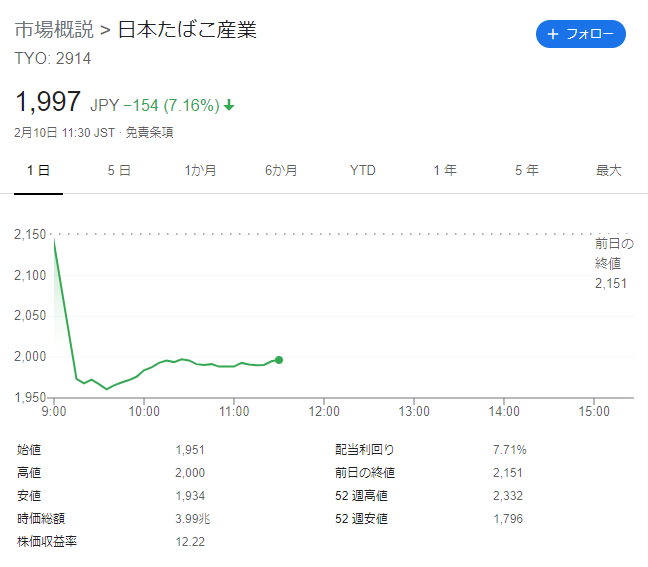Click the 2,100 y-axis label

30,275
